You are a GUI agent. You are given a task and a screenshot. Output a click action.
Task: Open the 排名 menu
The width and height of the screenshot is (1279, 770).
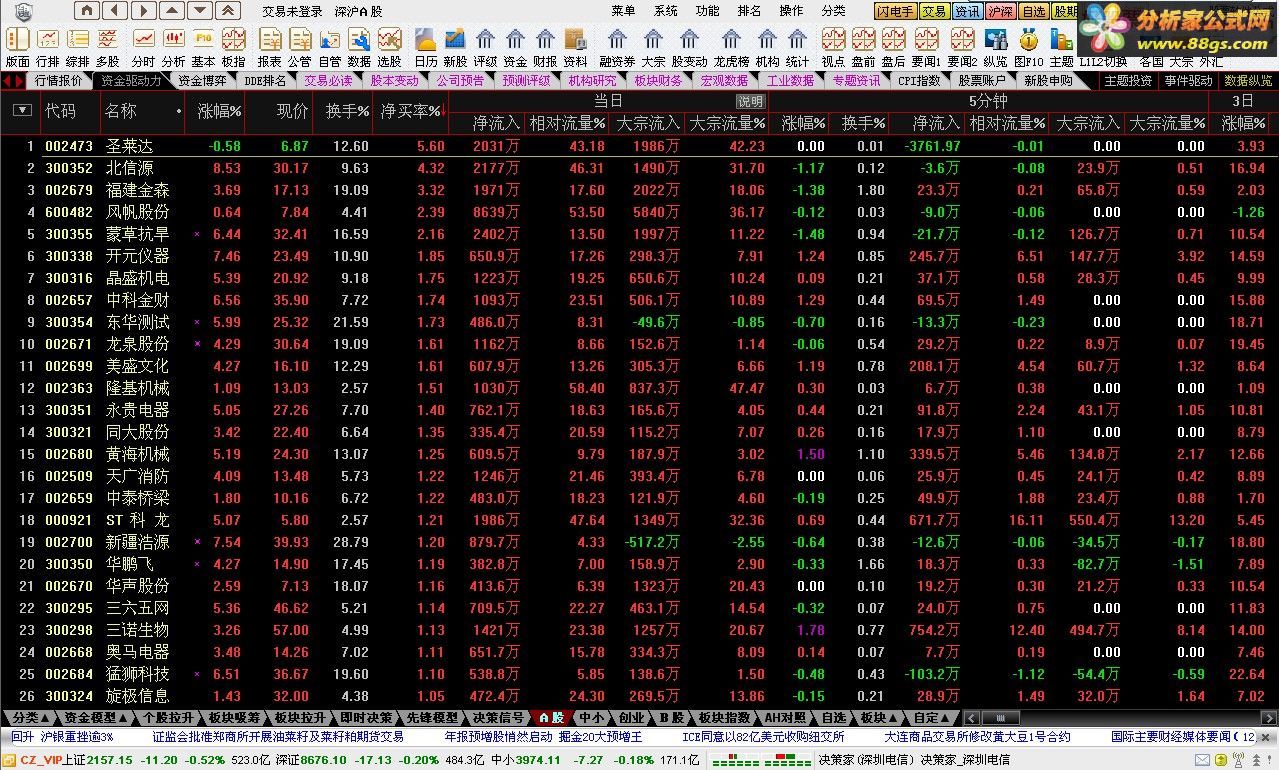pos(749,11)
